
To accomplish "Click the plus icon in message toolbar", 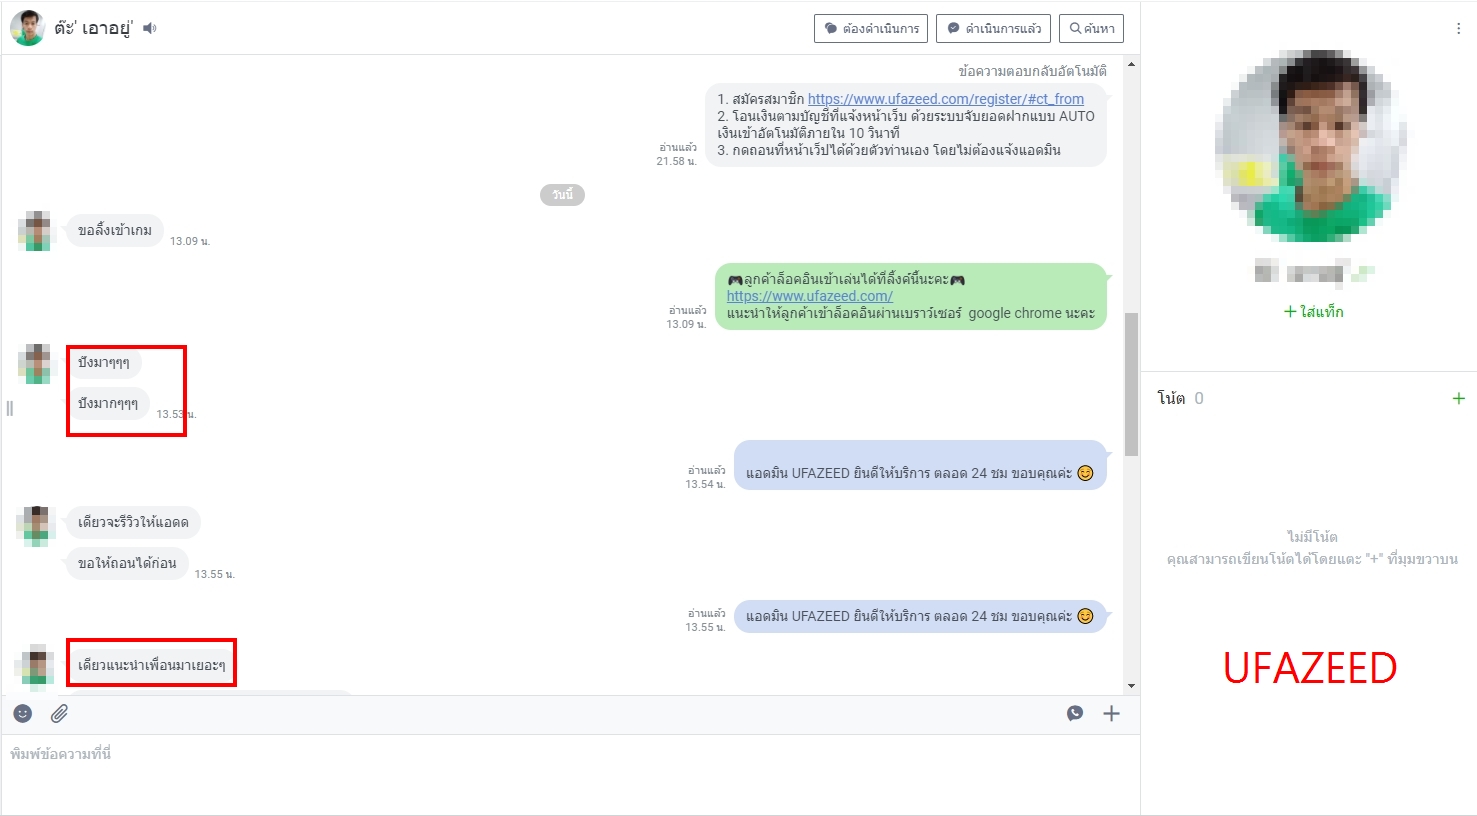I will (x=1111, y=713).
